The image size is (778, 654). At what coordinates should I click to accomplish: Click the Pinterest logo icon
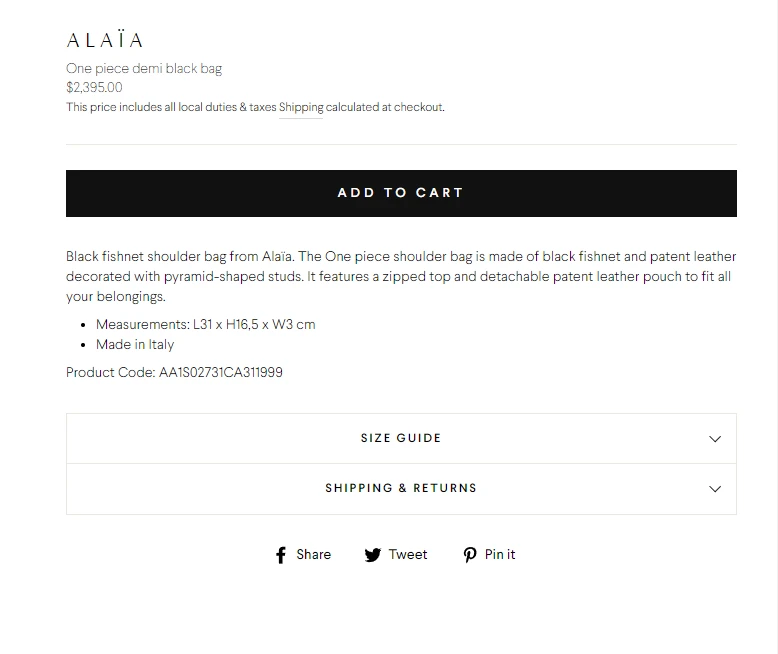click(470, 555)
